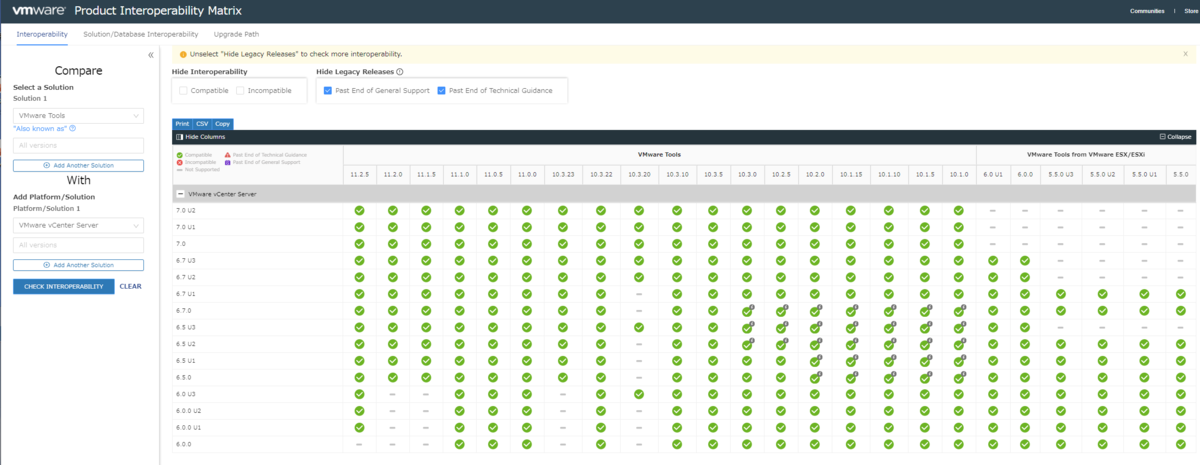Open the "Also known as" link

pyautogui.click(x=39, y=128)
